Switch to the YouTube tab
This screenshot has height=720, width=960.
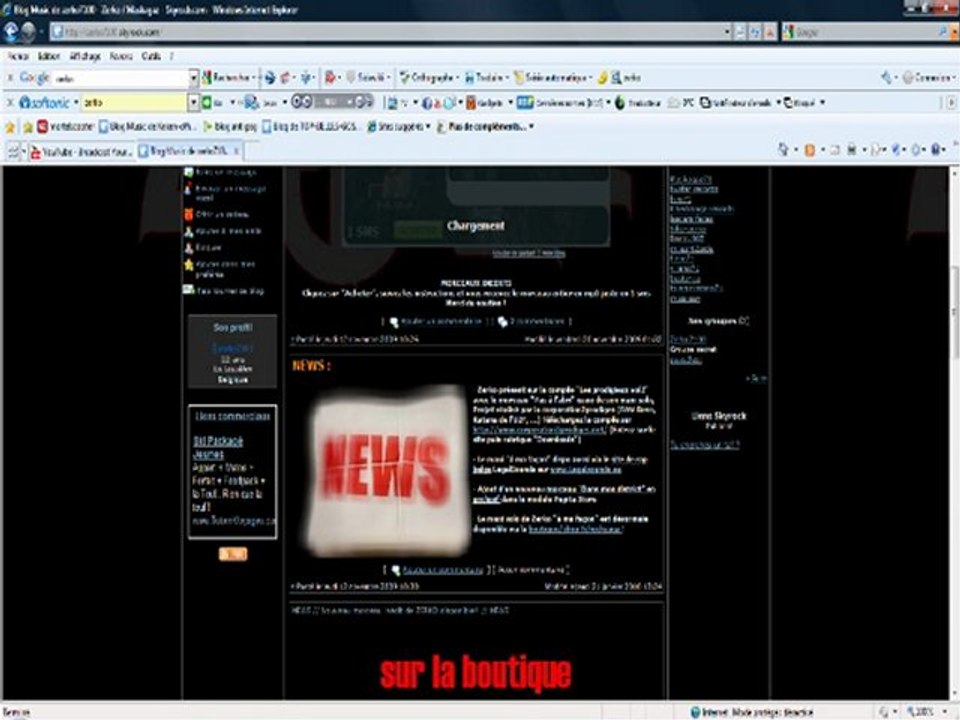click(81, 151)
